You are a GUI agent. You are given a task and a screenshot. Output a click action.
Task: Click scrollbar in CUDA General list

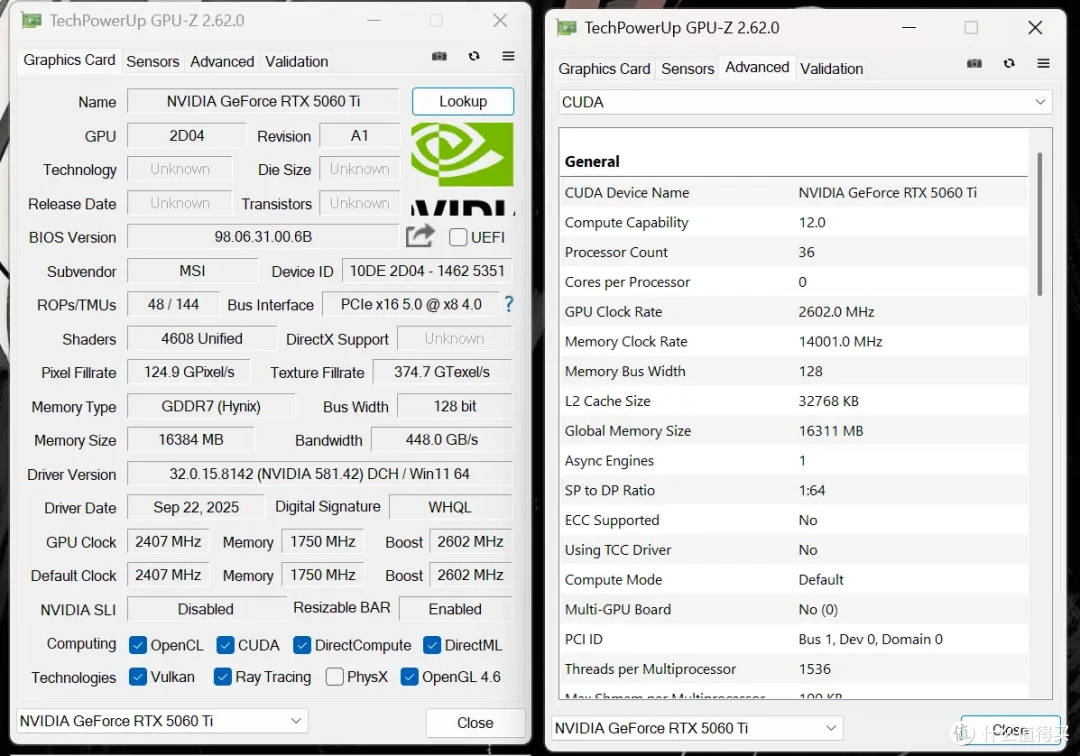pyautogui.click(x=1039, y=224)
